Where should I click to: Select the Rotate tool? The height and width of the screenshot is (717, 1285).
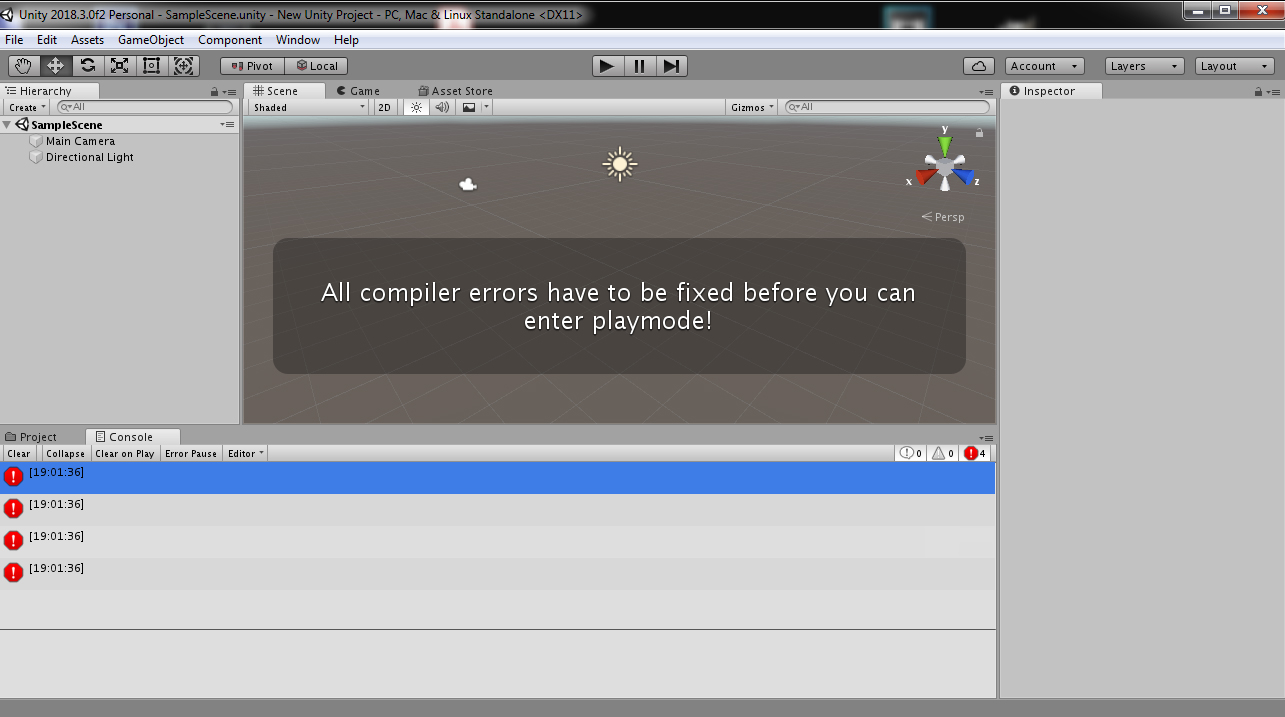88,66
